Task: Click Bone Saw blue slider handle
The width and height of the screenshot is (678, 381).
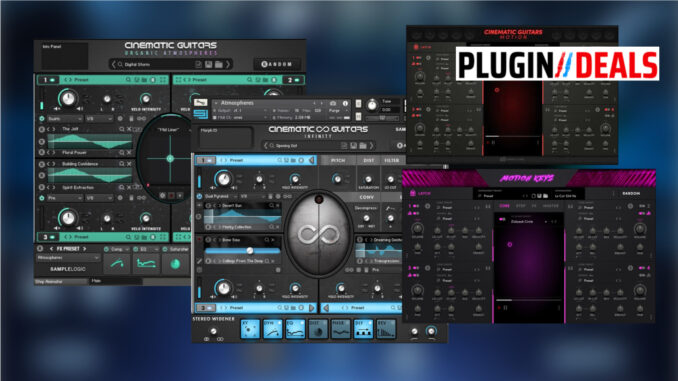Action: coord(249,250)
